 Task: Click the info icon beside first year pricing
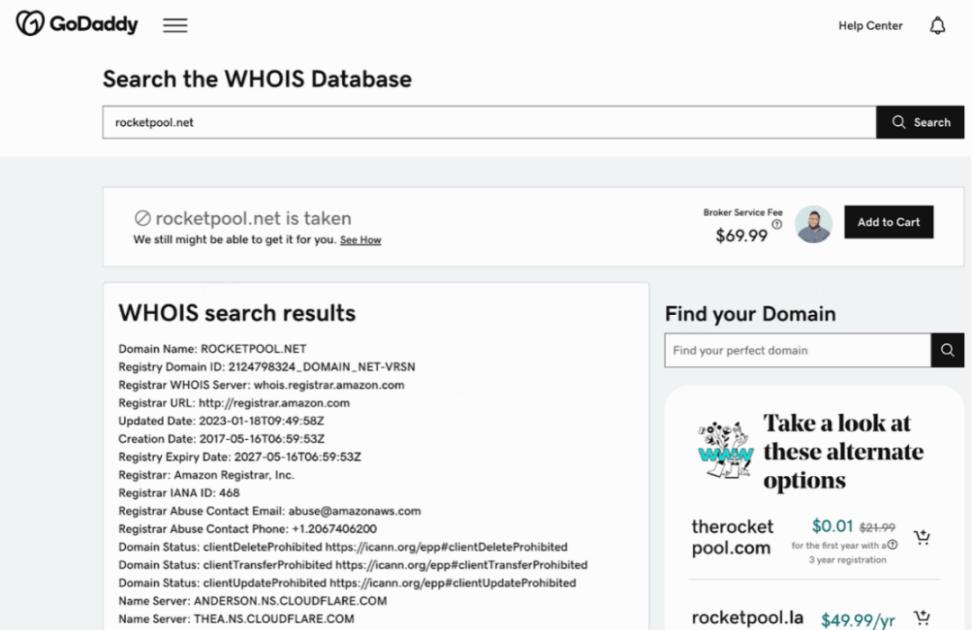click(x=892, y=545)
